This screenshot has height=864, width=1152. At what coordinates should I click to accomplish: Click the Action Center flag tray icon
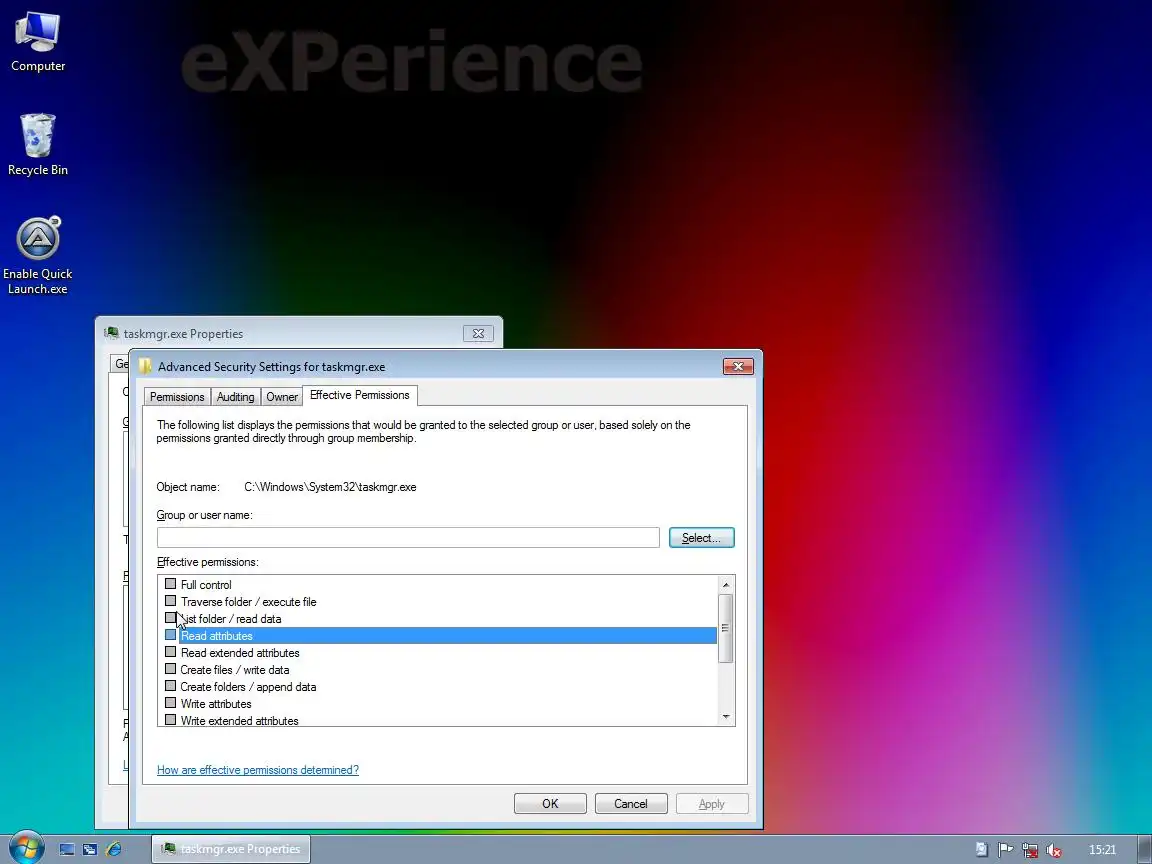point(1006,850)
